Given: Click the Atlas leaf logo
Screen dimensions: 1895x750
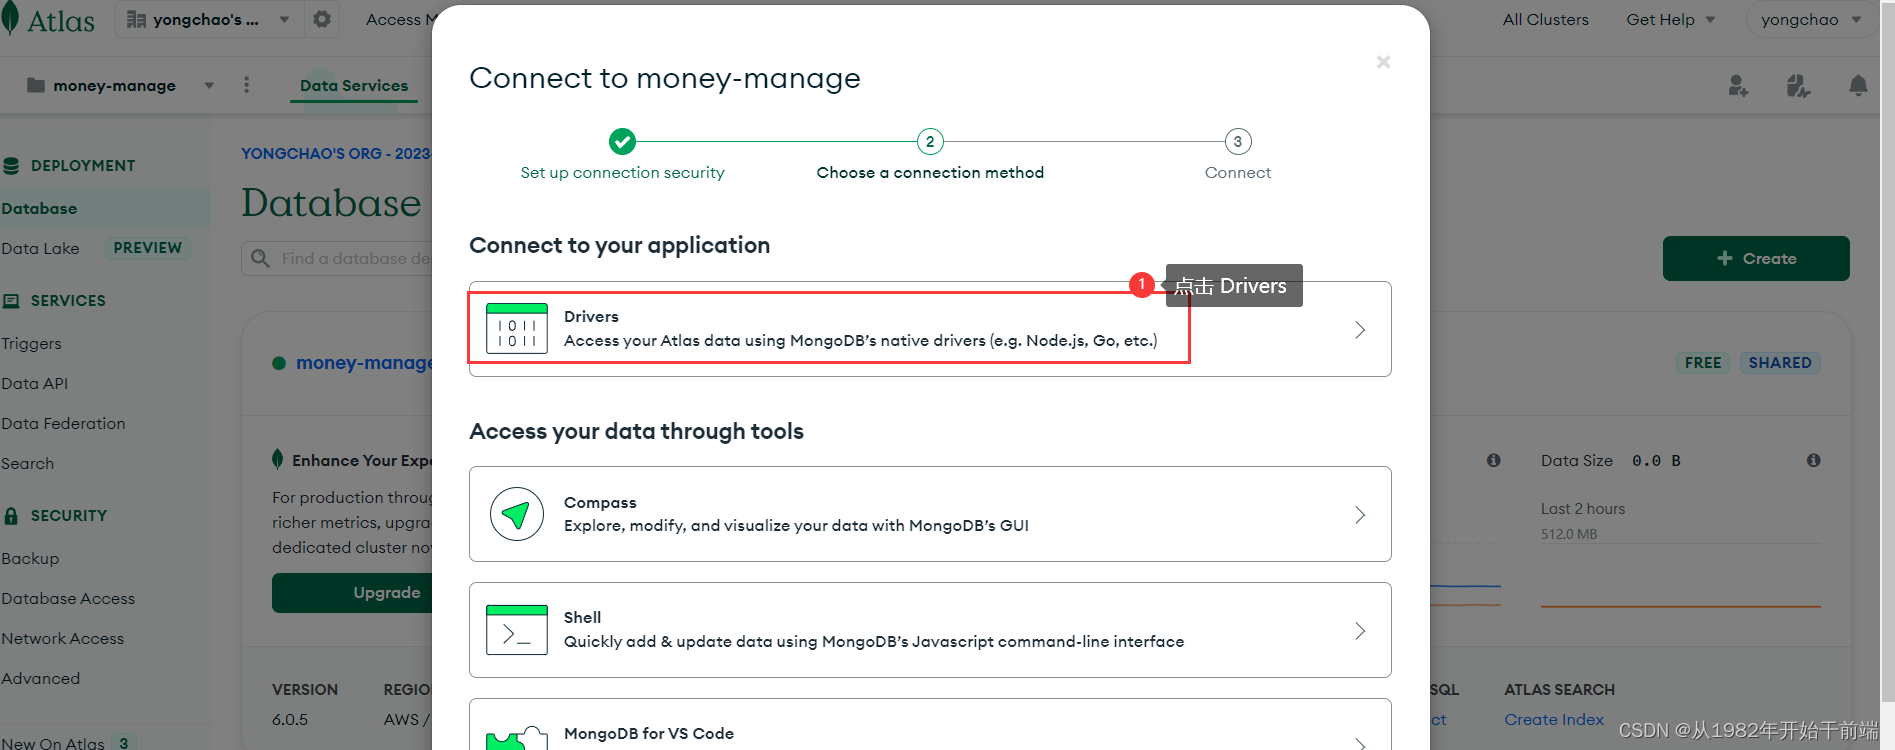Looking at the screenshot, I should [x=10, y=19].
